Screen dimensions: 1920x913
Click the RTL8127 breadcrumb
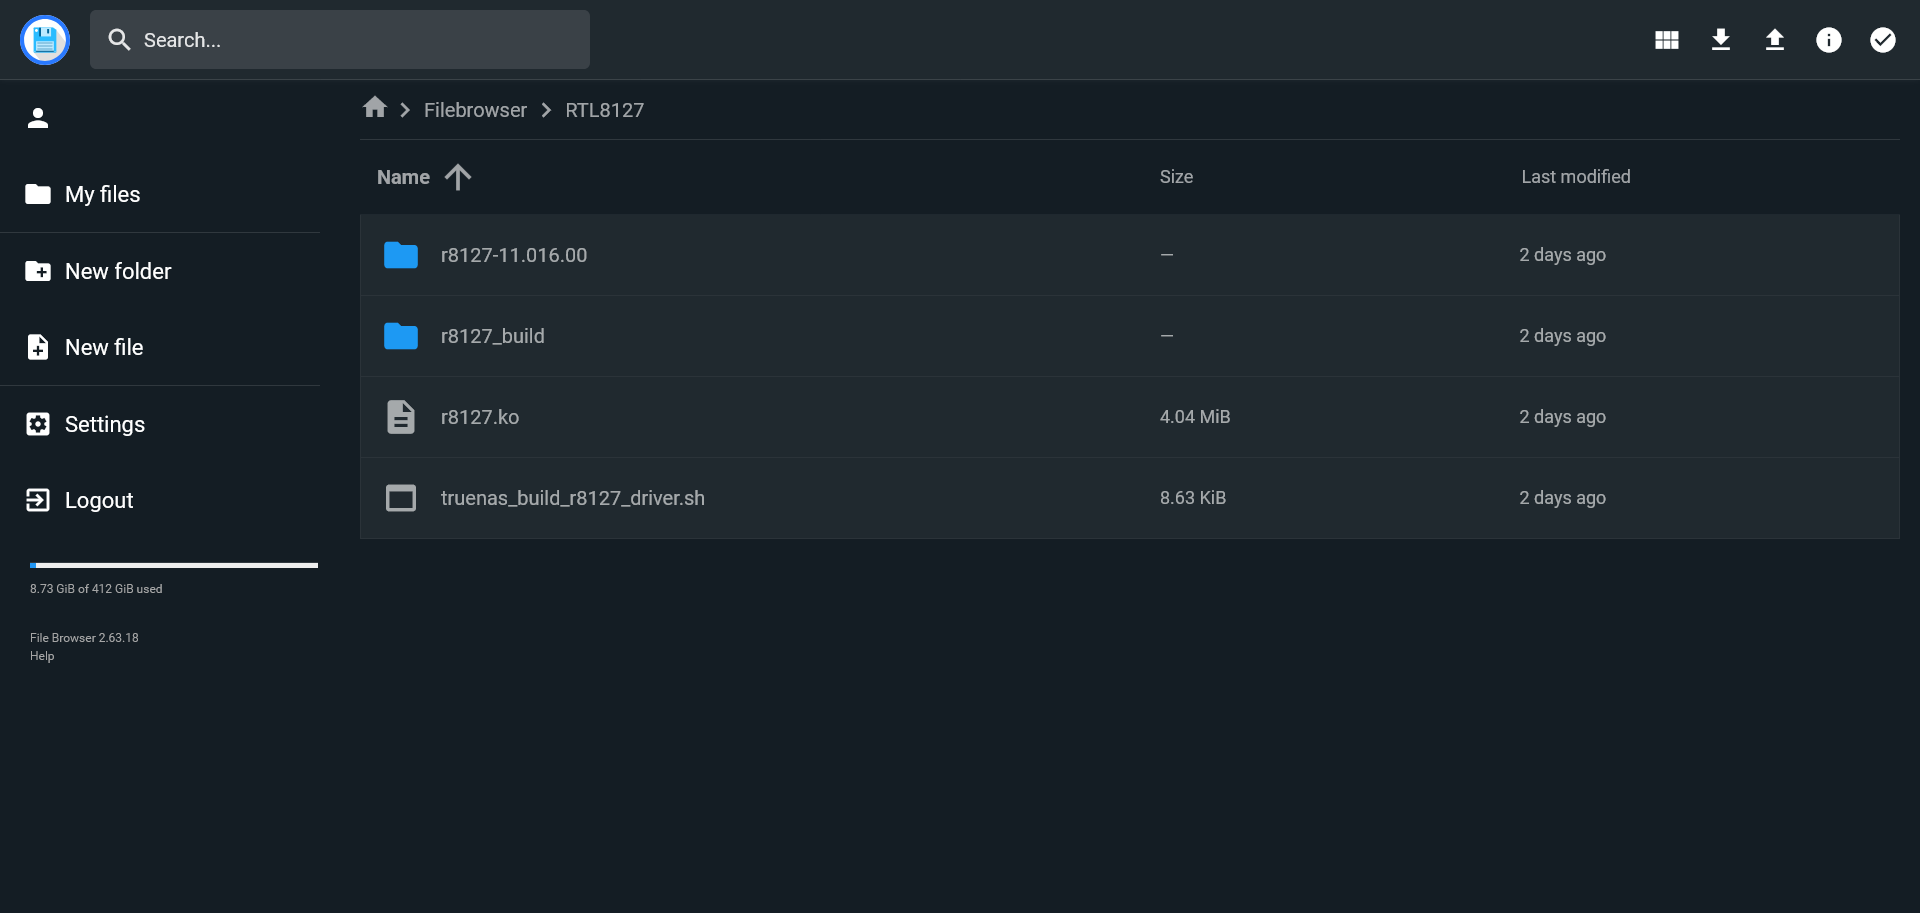pos(605,110)
